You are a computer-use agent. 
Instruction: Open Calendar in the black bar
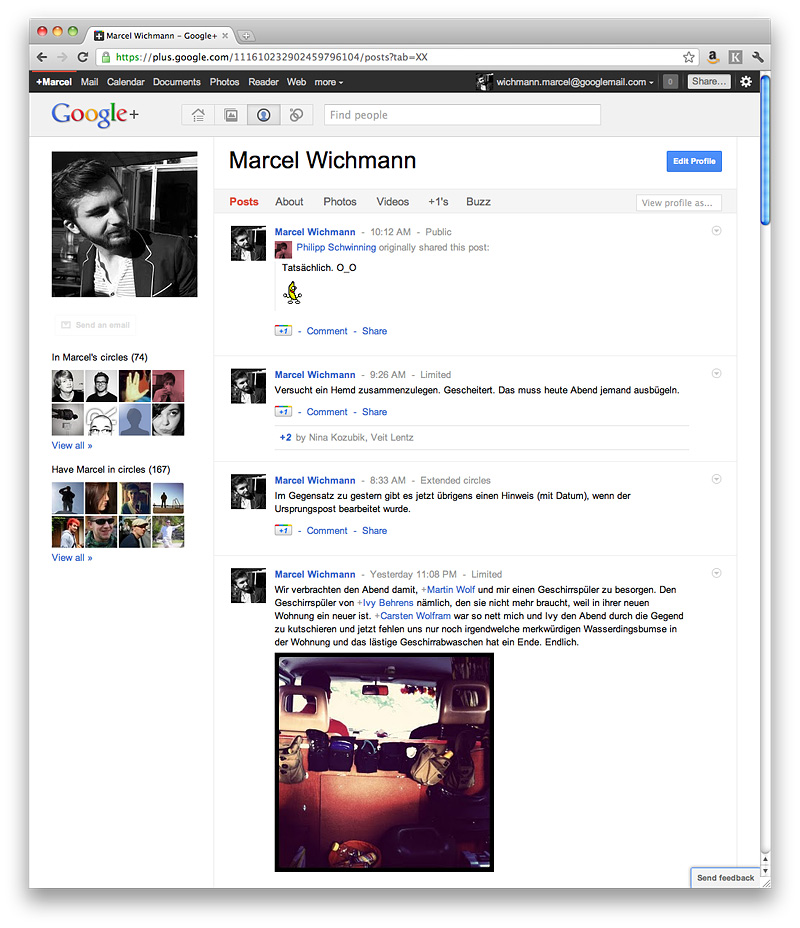125,82
